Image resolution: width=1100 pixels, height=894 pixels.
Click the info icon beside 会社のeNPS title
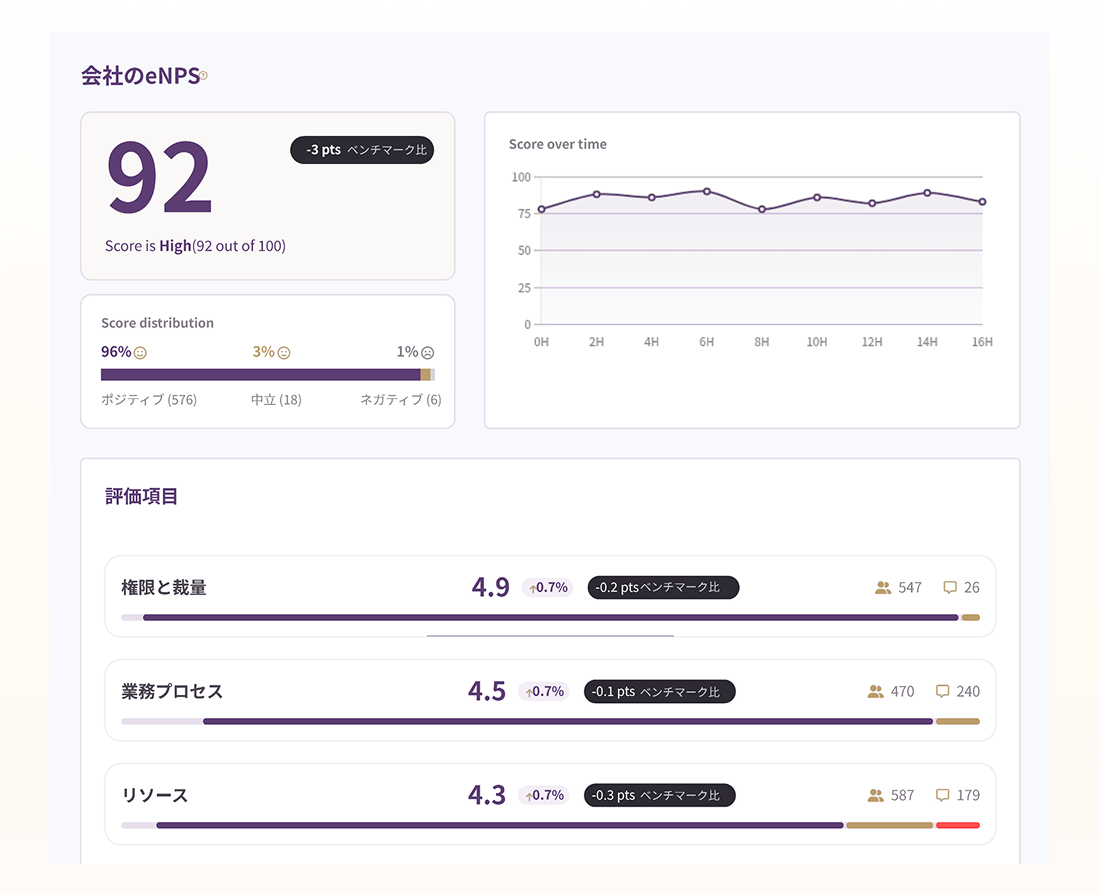(203, 75)
